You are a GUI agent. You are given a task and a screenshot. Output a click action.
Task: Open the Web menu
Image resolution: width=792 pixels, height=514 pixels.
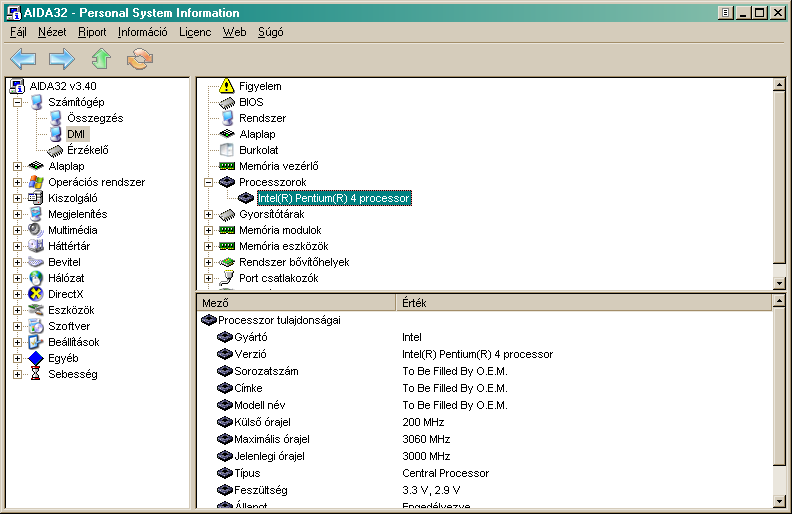pyautogui.click(x=234, y=32)
